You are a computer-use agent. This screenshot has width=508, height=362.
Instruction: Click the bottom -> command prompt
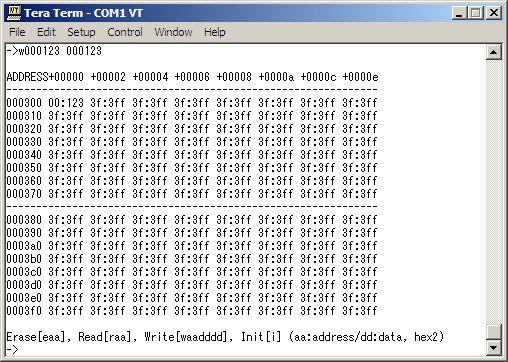[x=12, y=350]
